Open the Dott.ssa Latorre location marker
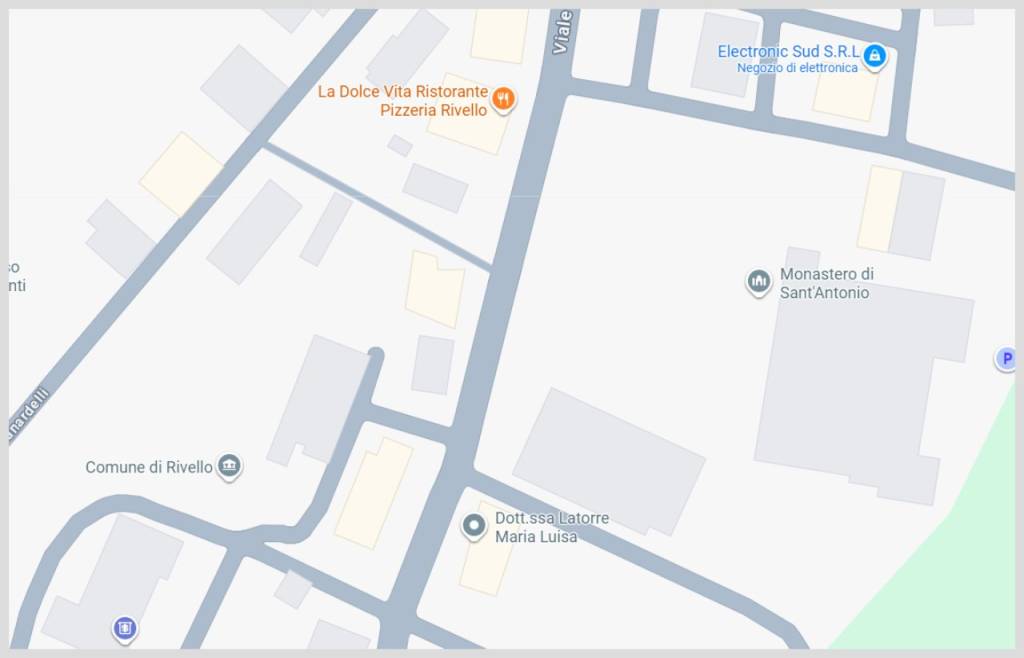This screenshot has width=1024, height=658. click(x=474, y=526)
